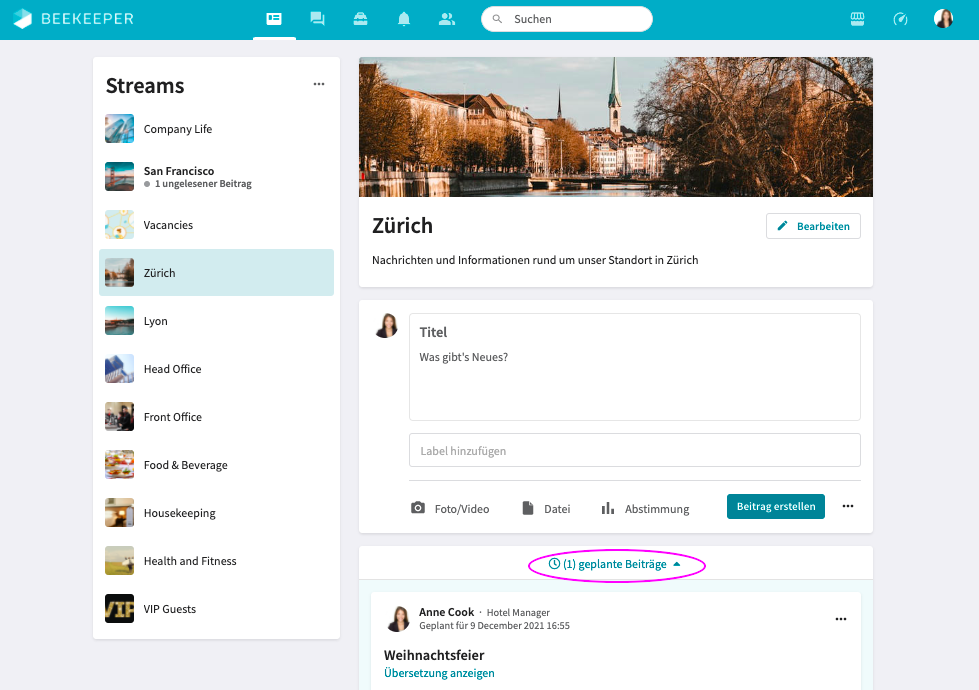Click the composer avatar beside Titel
This screenshot has width=979, height=690.
[x=386, y=325]
